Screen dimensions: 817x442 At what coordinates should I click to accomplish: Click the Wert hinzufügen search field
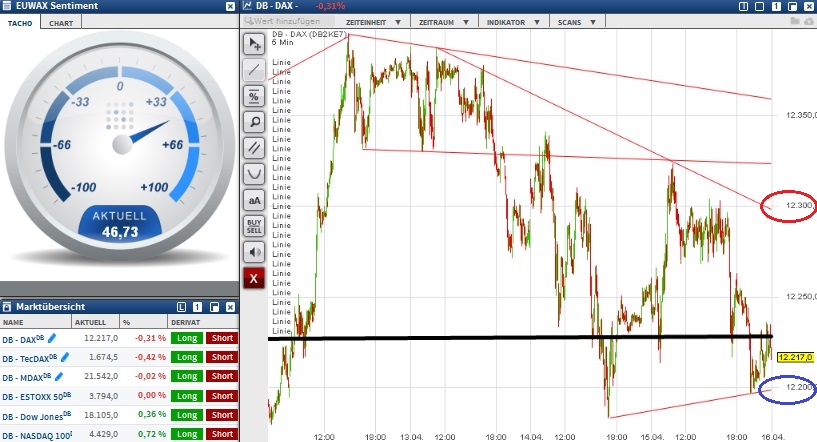click(289, 21)
